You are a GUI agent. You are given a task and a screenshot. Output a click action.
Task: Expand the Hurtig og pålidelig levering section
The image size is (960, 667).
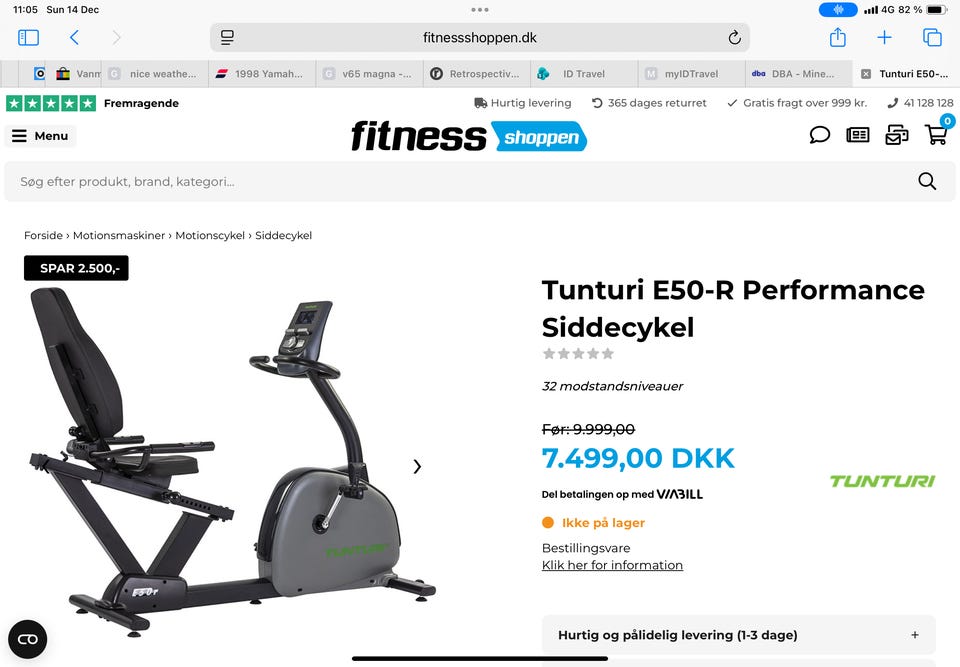[738, 635]
